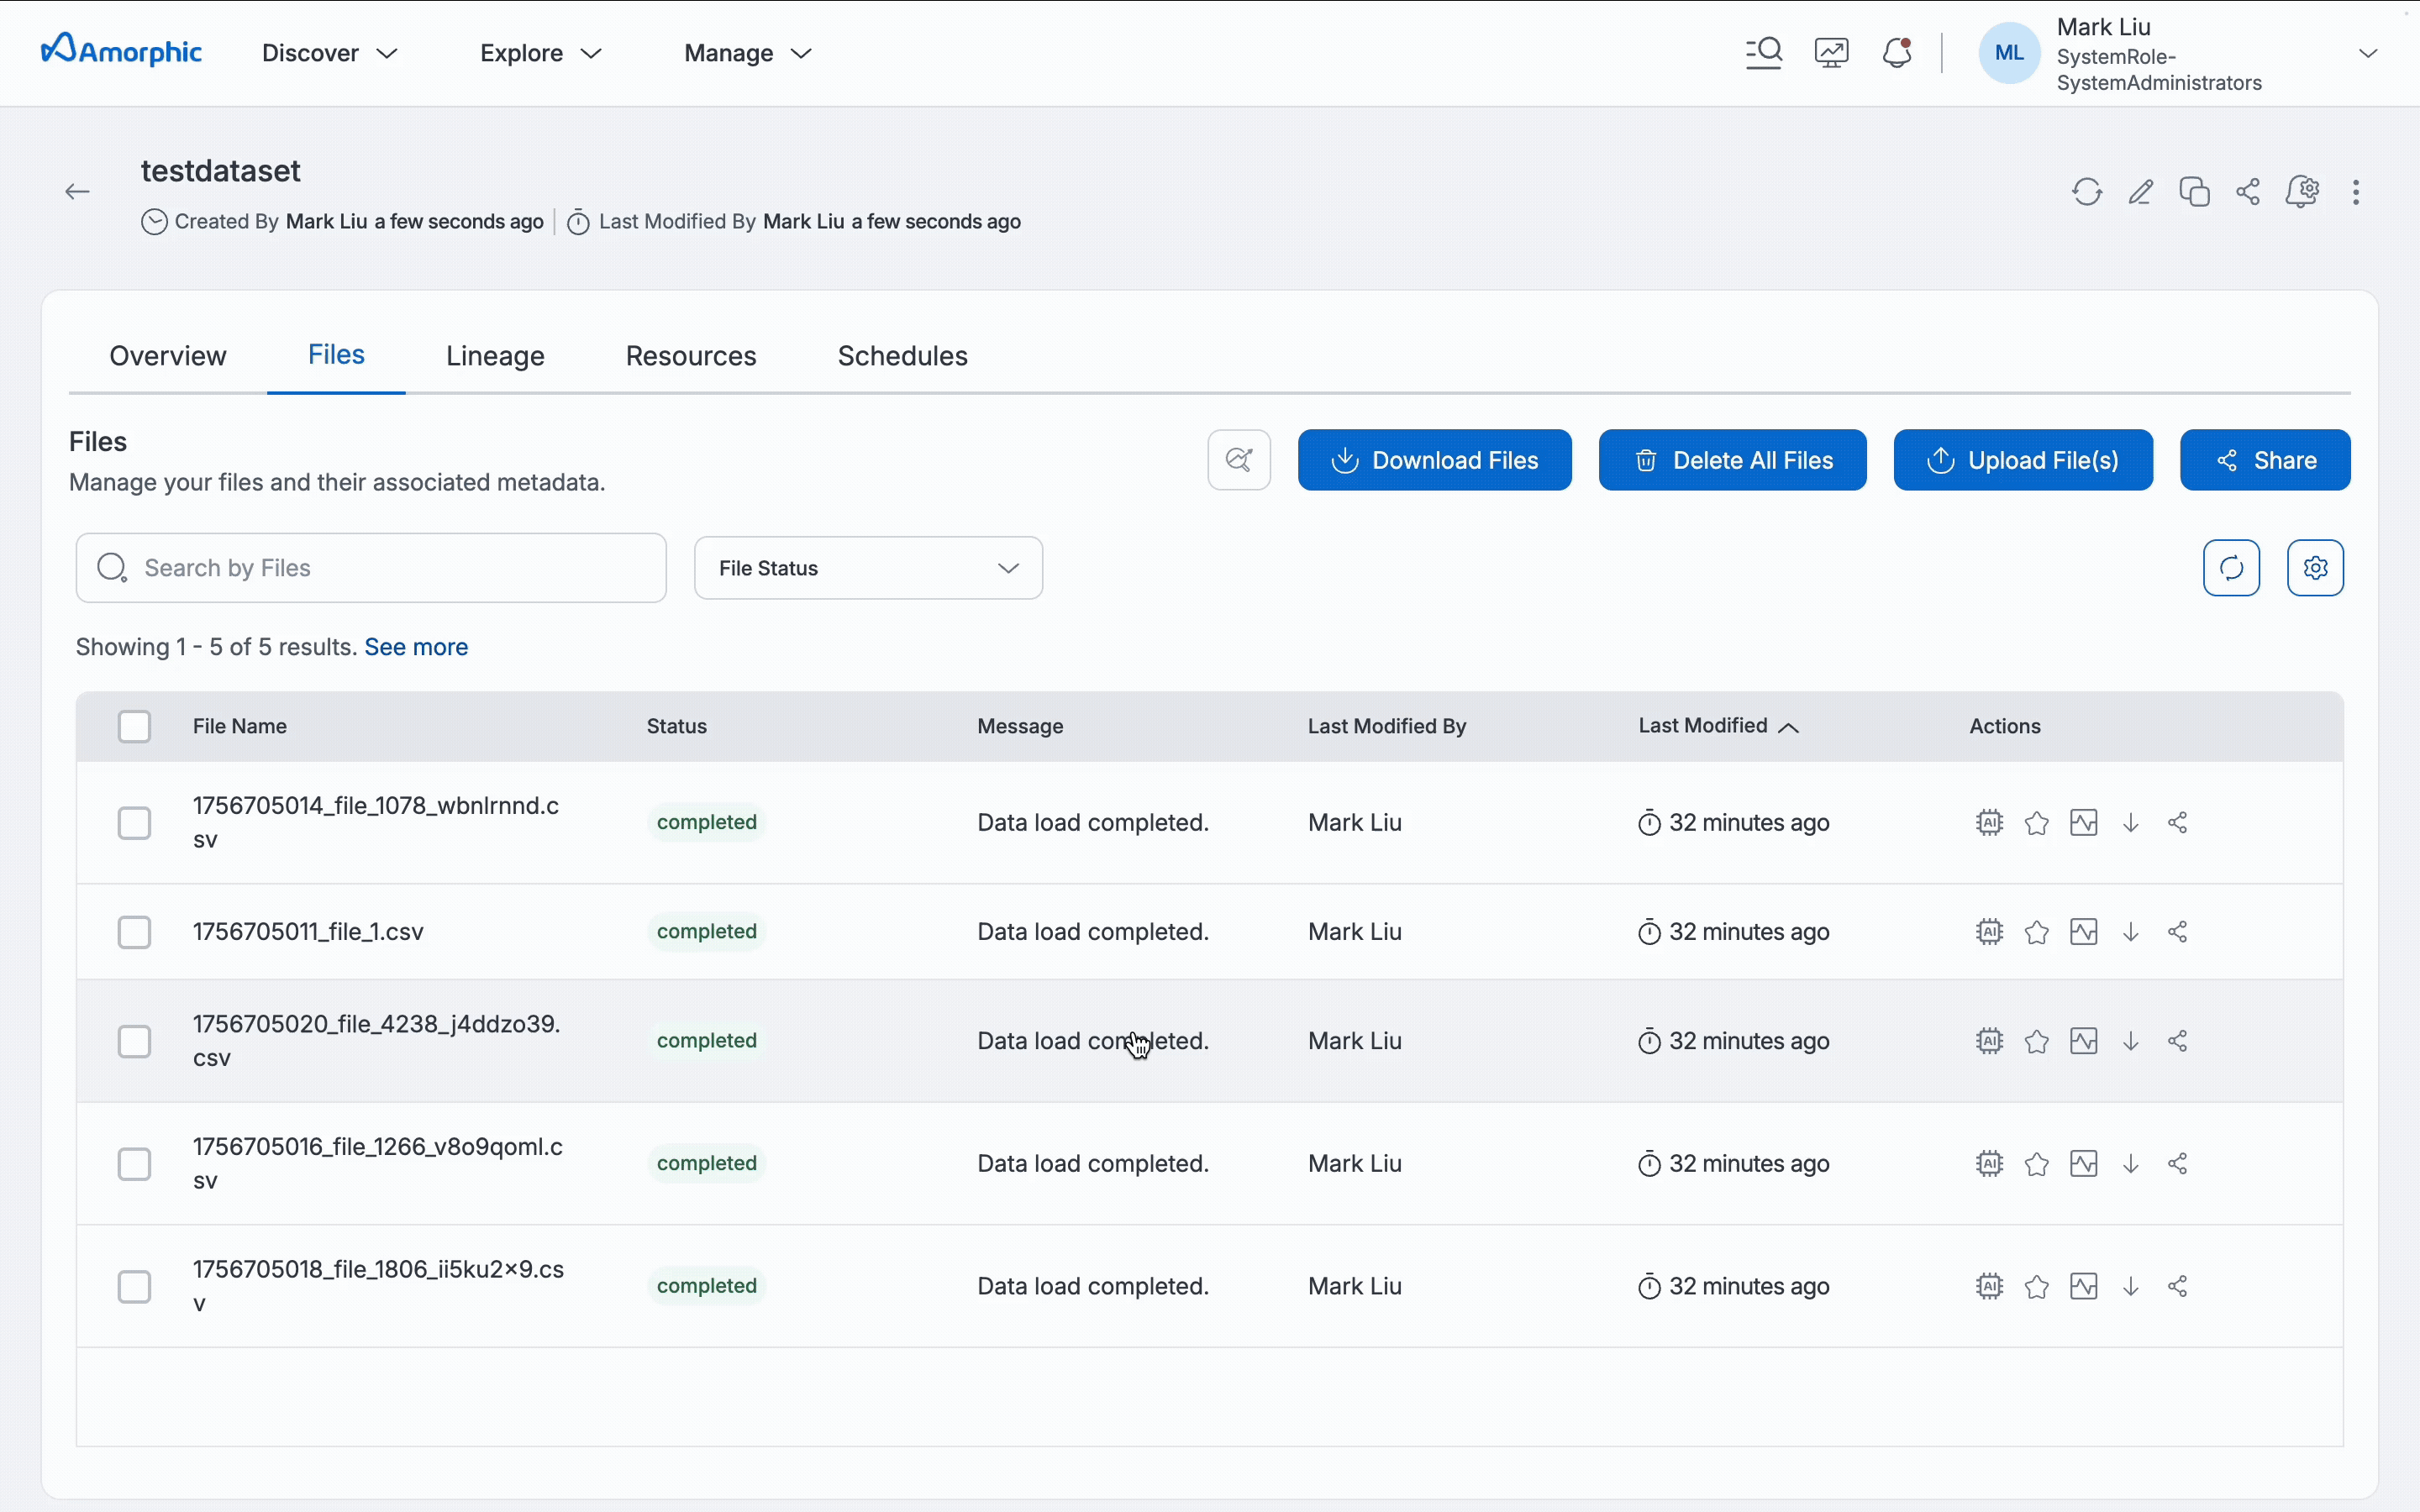Expand the Manage navigation menu

[747, 53]
